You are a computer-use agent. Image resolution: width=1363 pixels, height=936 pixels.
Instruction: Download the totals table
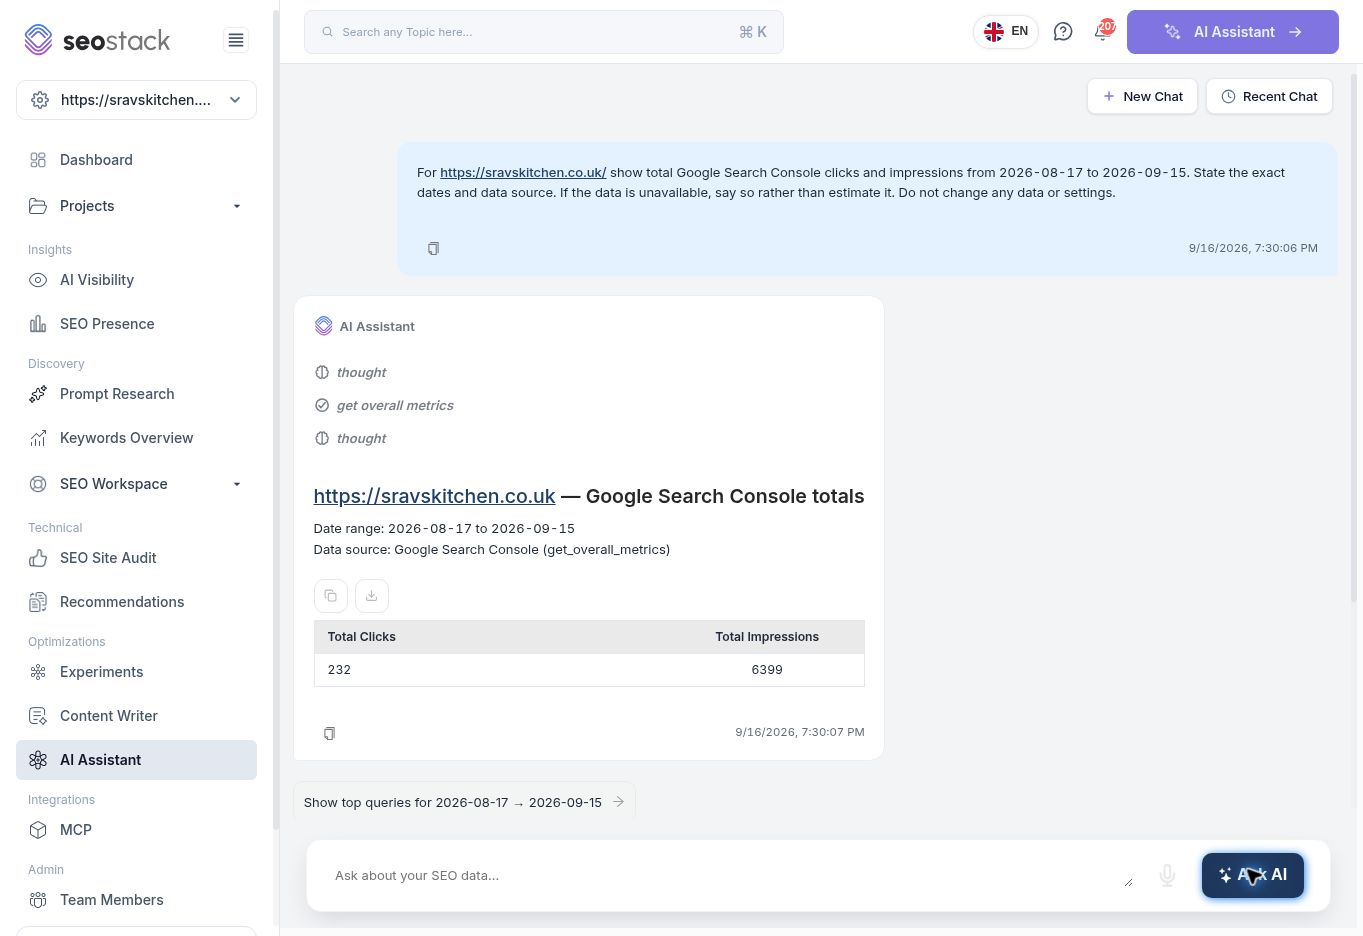pyautogui.click(x=371, y=596)
